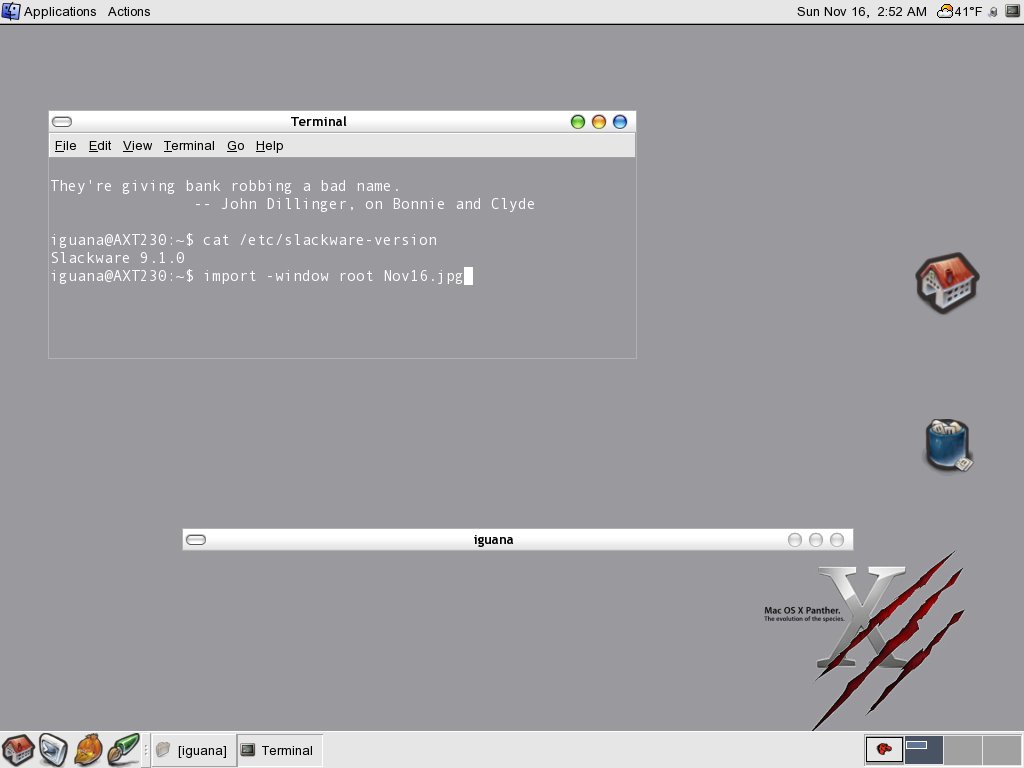Open the Actions menu in the top panel

point(129,12)
